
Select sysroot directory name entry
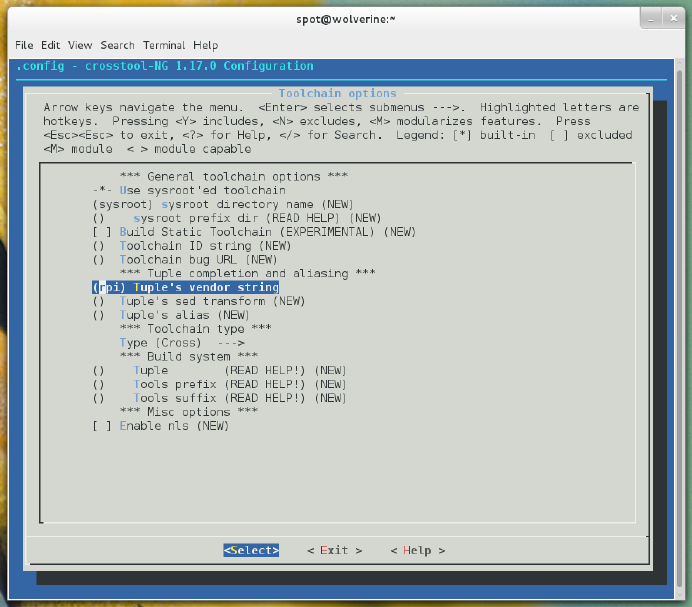coord(223,204)
